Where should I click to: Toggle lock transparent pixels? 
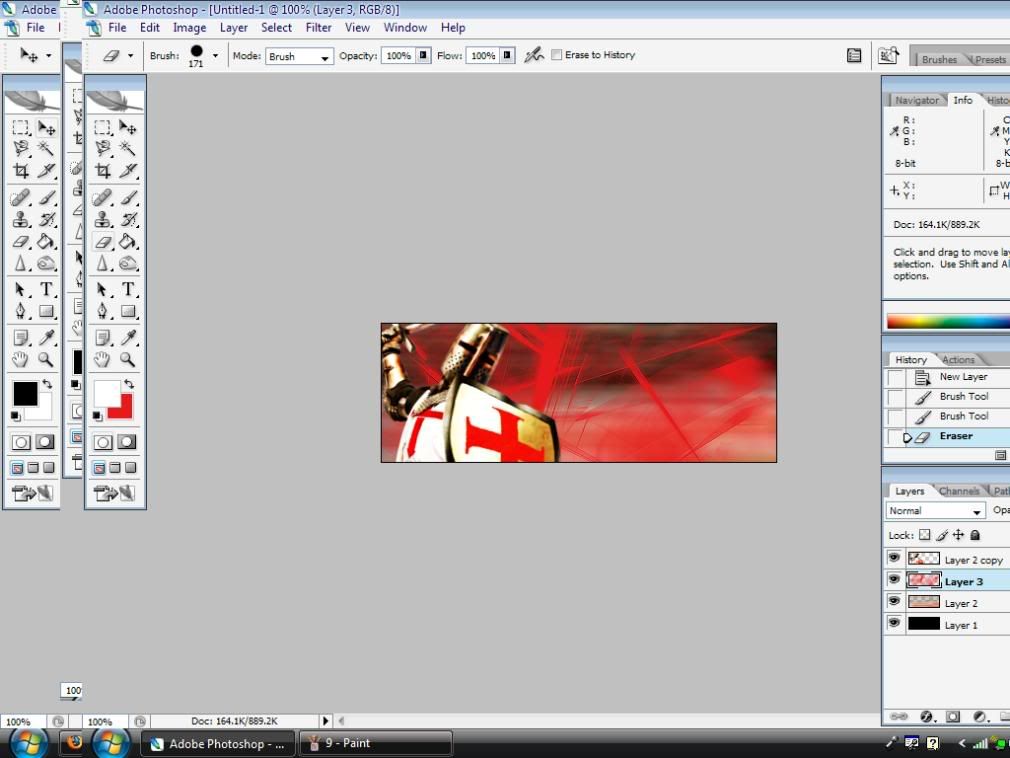(924, 535)
